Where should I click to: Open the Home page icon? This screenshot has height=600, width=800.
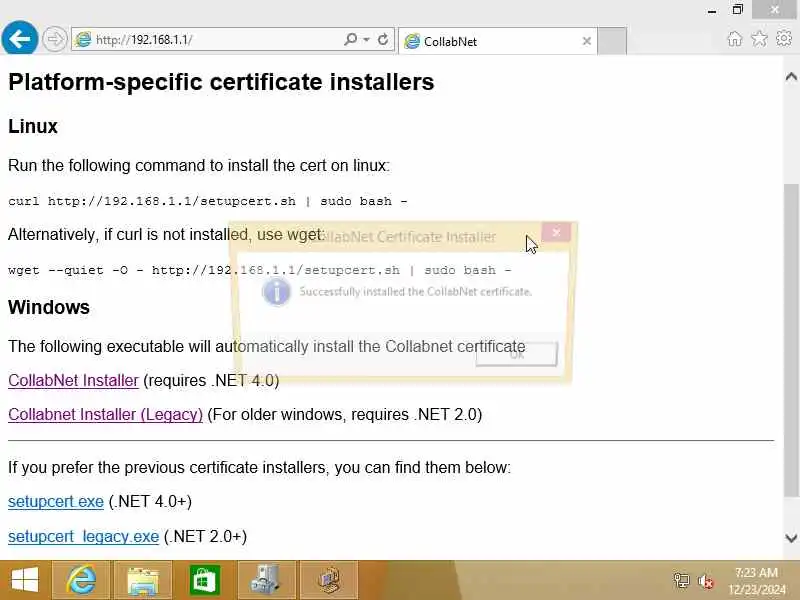point(735,39)
